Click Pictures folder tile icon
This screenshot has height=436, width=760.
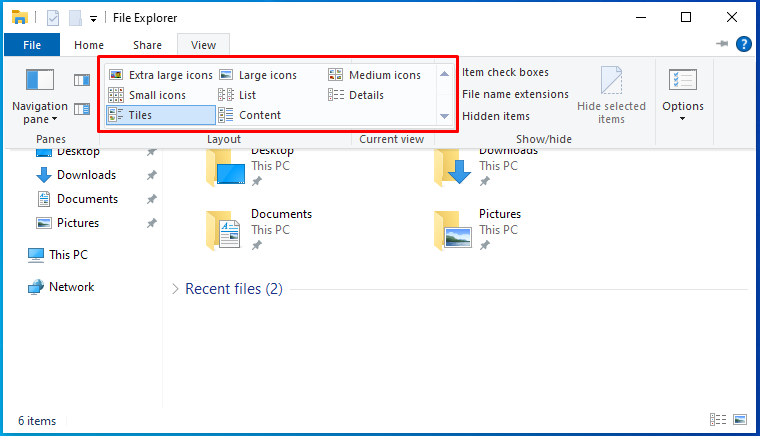tap(453, 230)
